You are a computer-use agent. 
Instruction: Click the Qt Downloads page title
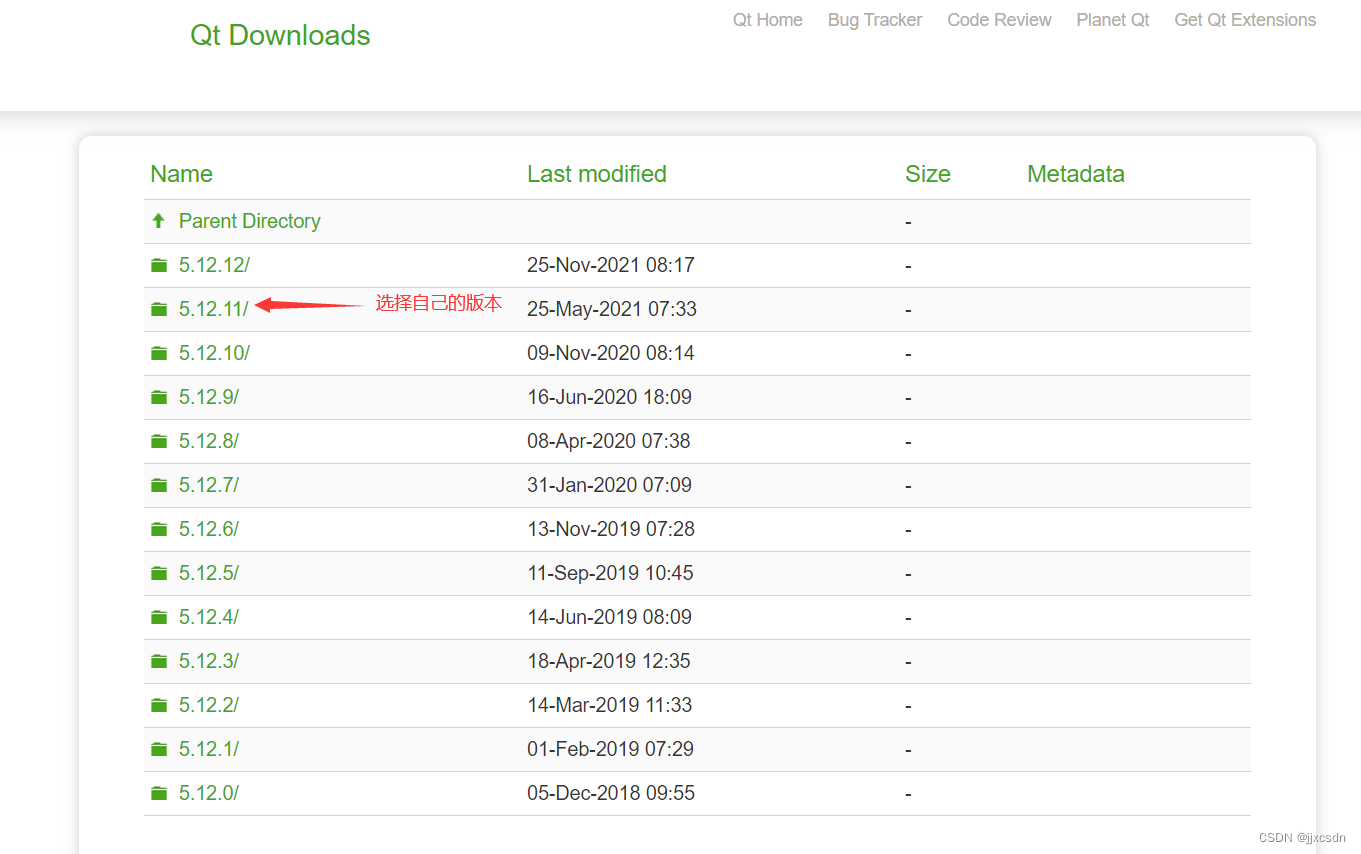click(x=280, y=35)
